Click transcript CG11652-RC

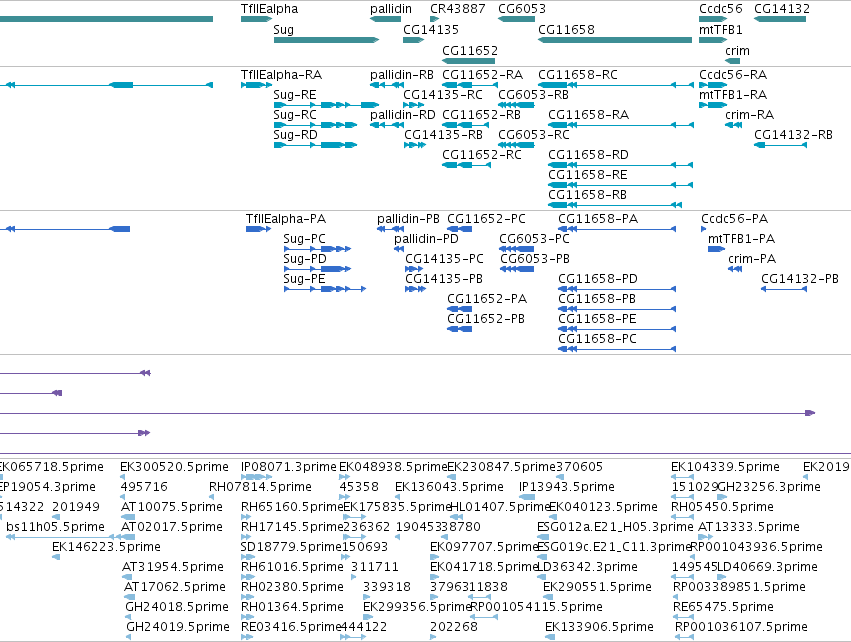(482, 155)
